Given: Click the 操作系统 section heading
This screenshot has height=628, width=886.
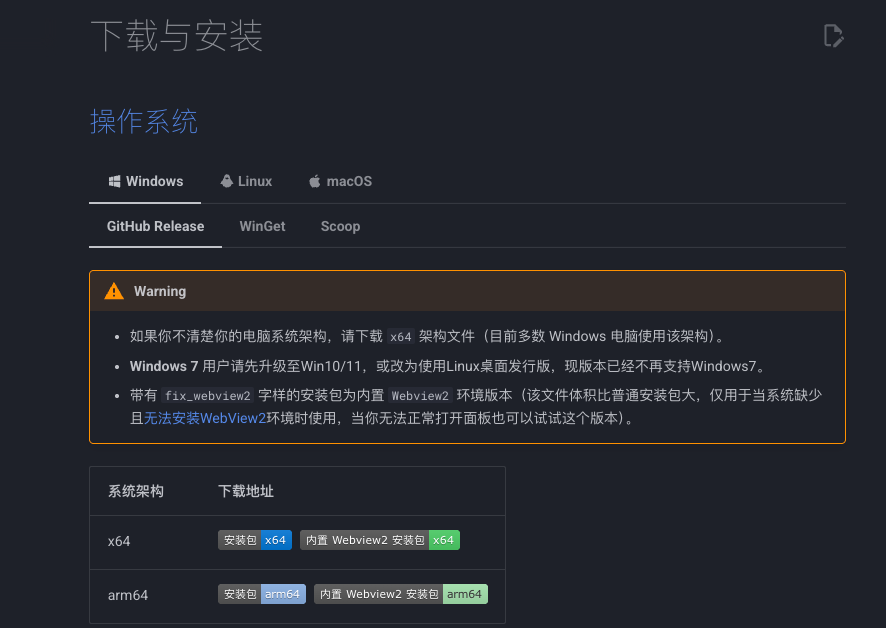Looking at the screenshot, I should 144,122.
